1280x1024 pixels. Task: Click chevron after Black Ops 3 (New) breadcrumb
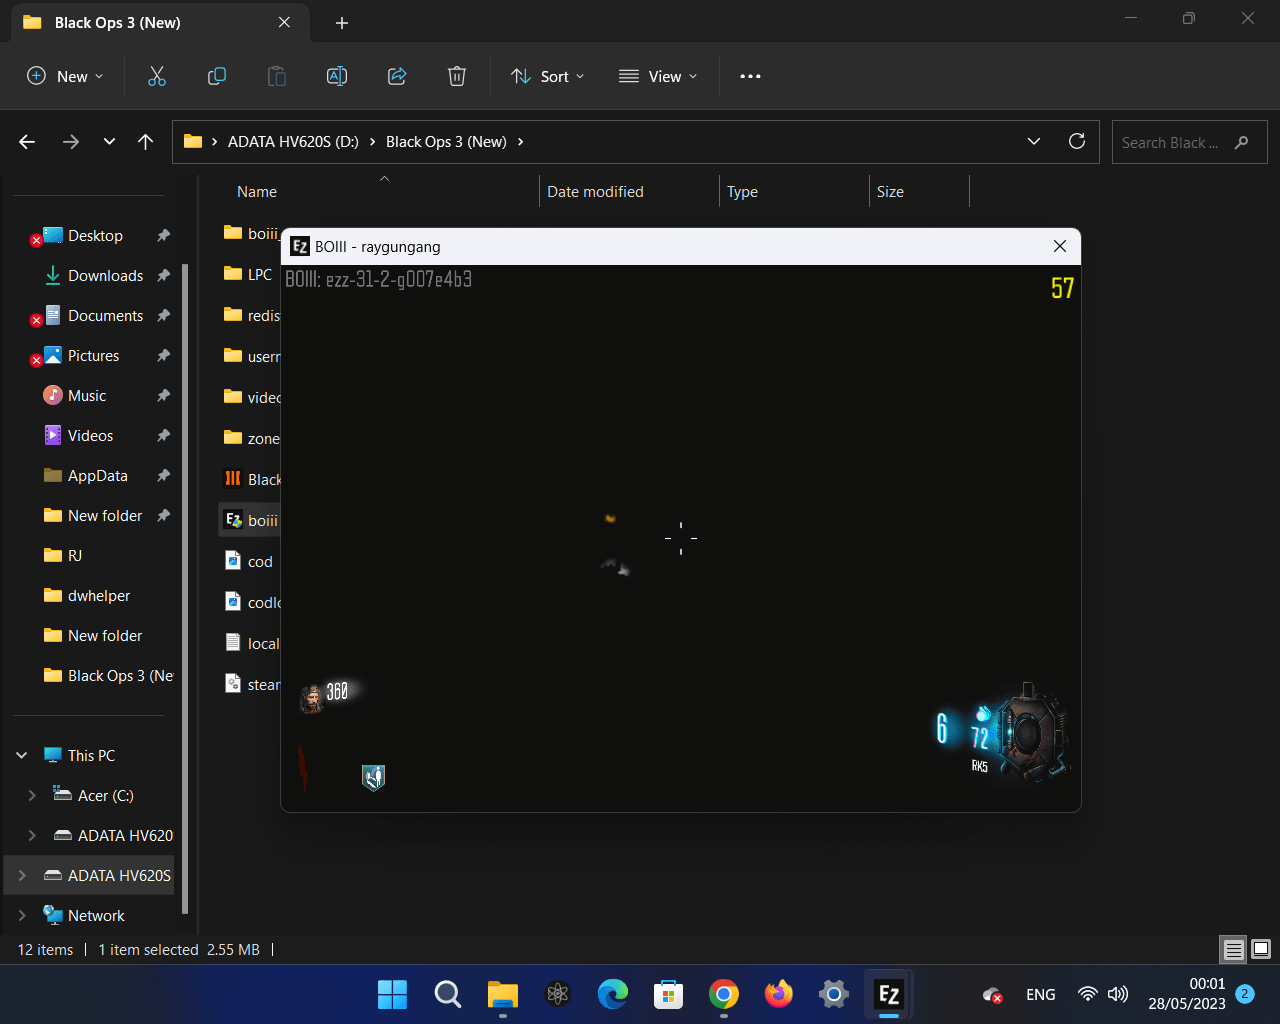point(520,142)
